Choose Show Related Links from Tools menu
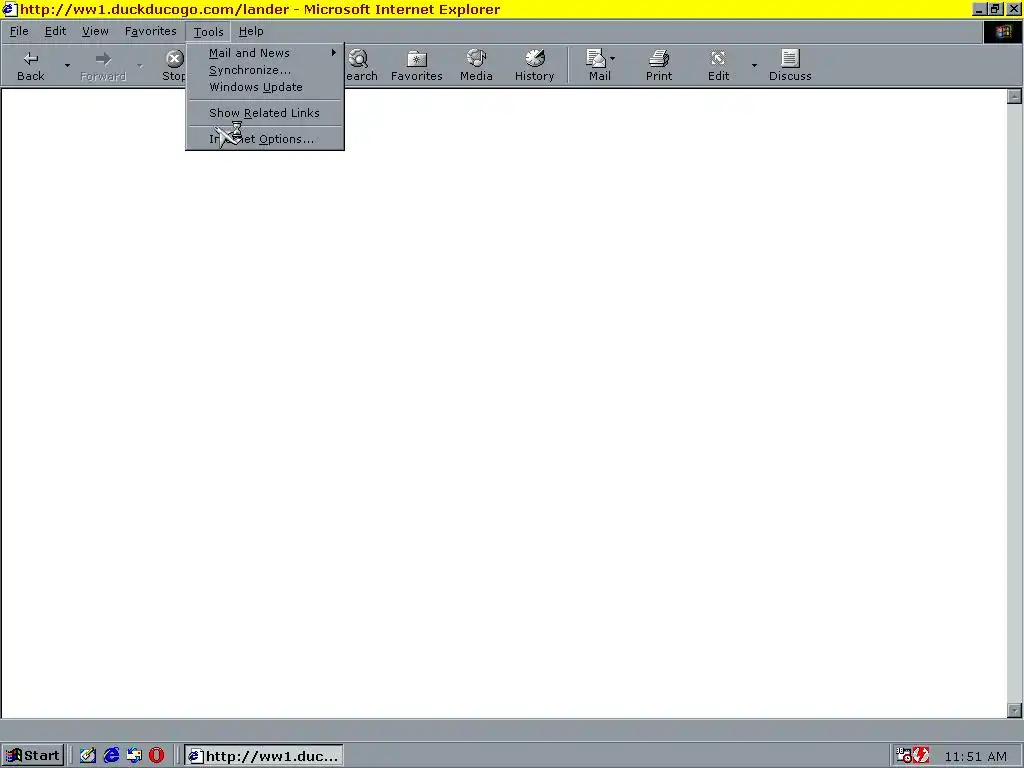This screenshot has height=768, width=1024. click(x=265, y=113)
